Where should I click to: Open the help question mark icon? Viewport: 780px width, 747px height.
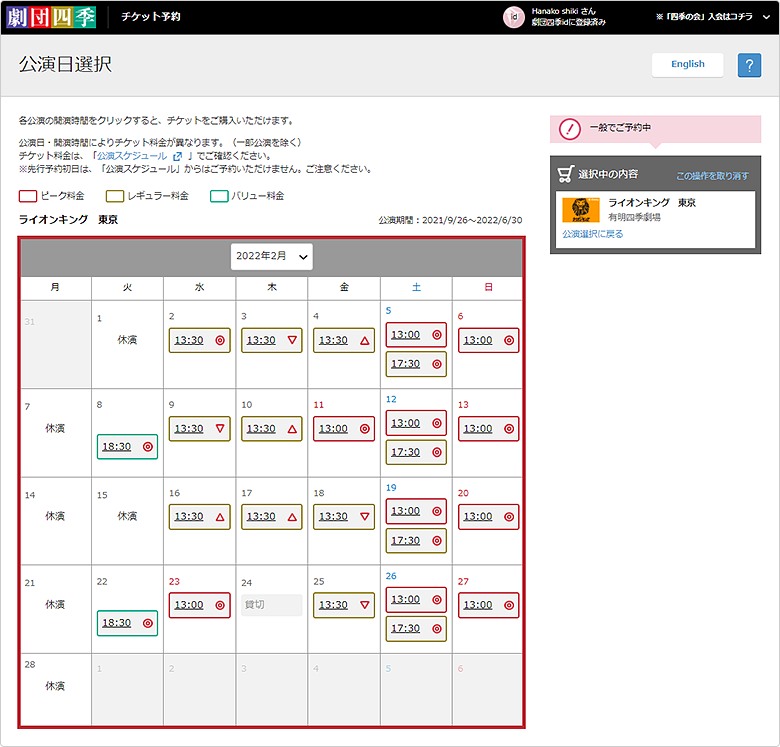point(749,65)
